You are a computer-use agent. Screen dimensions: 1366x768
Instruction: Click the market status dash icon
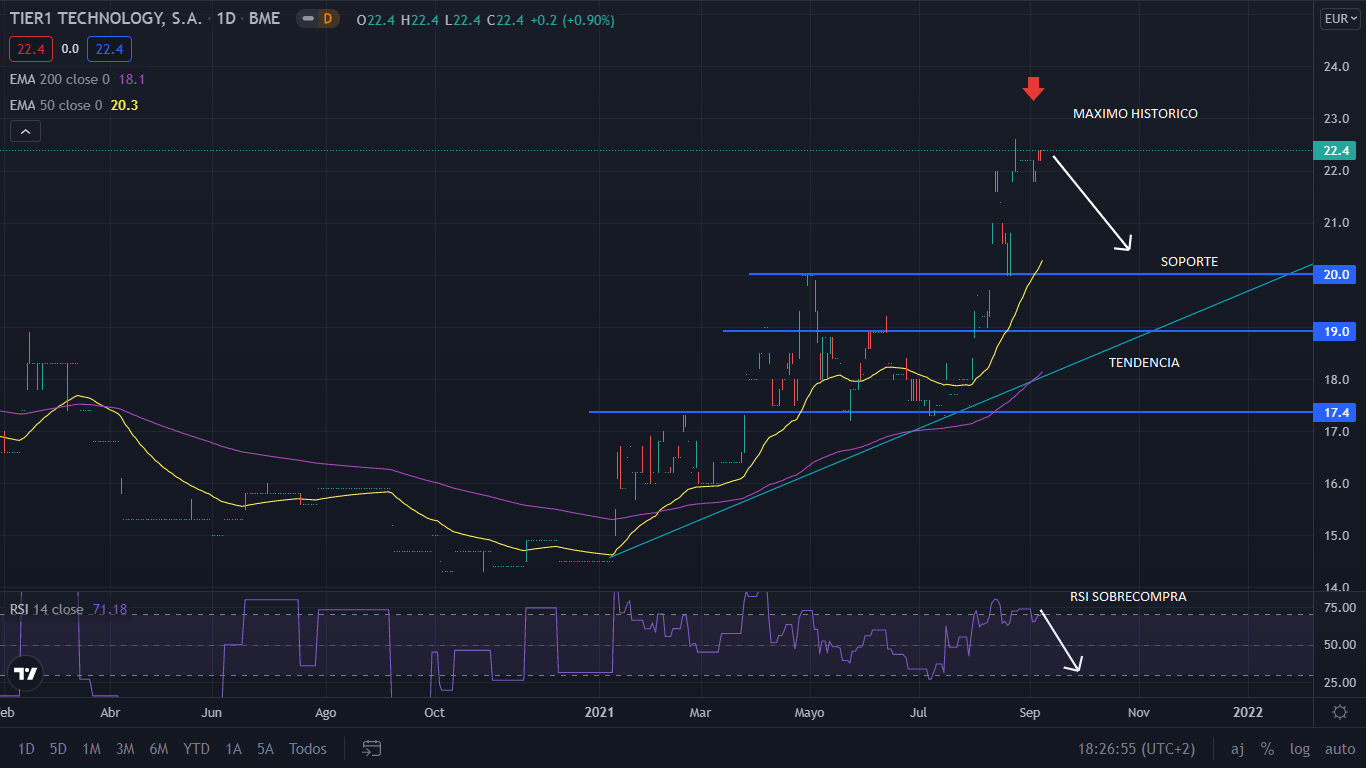(x=306, y=19)
